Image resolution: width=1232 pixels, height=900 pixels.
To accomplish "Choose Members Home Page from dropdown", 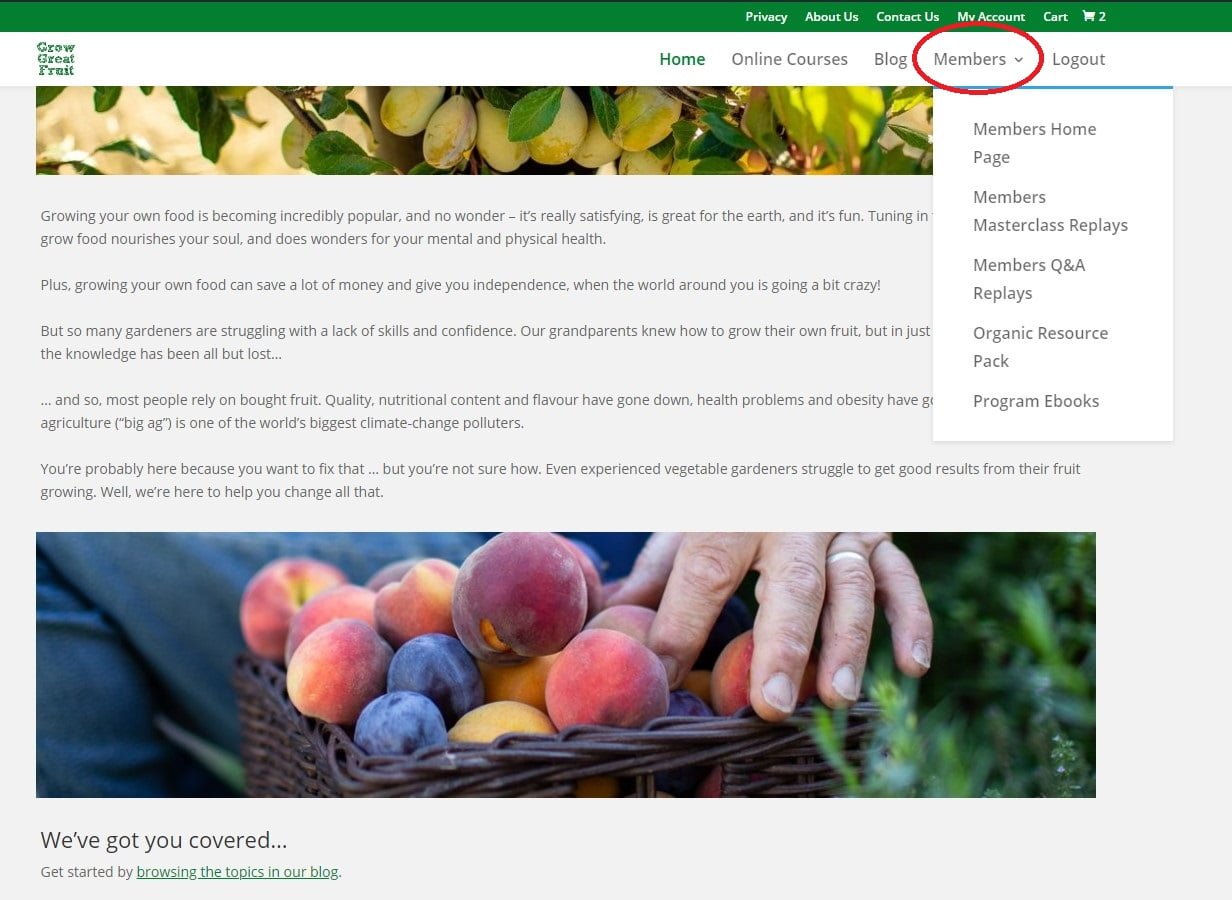I will click(x=1034, y=143).
